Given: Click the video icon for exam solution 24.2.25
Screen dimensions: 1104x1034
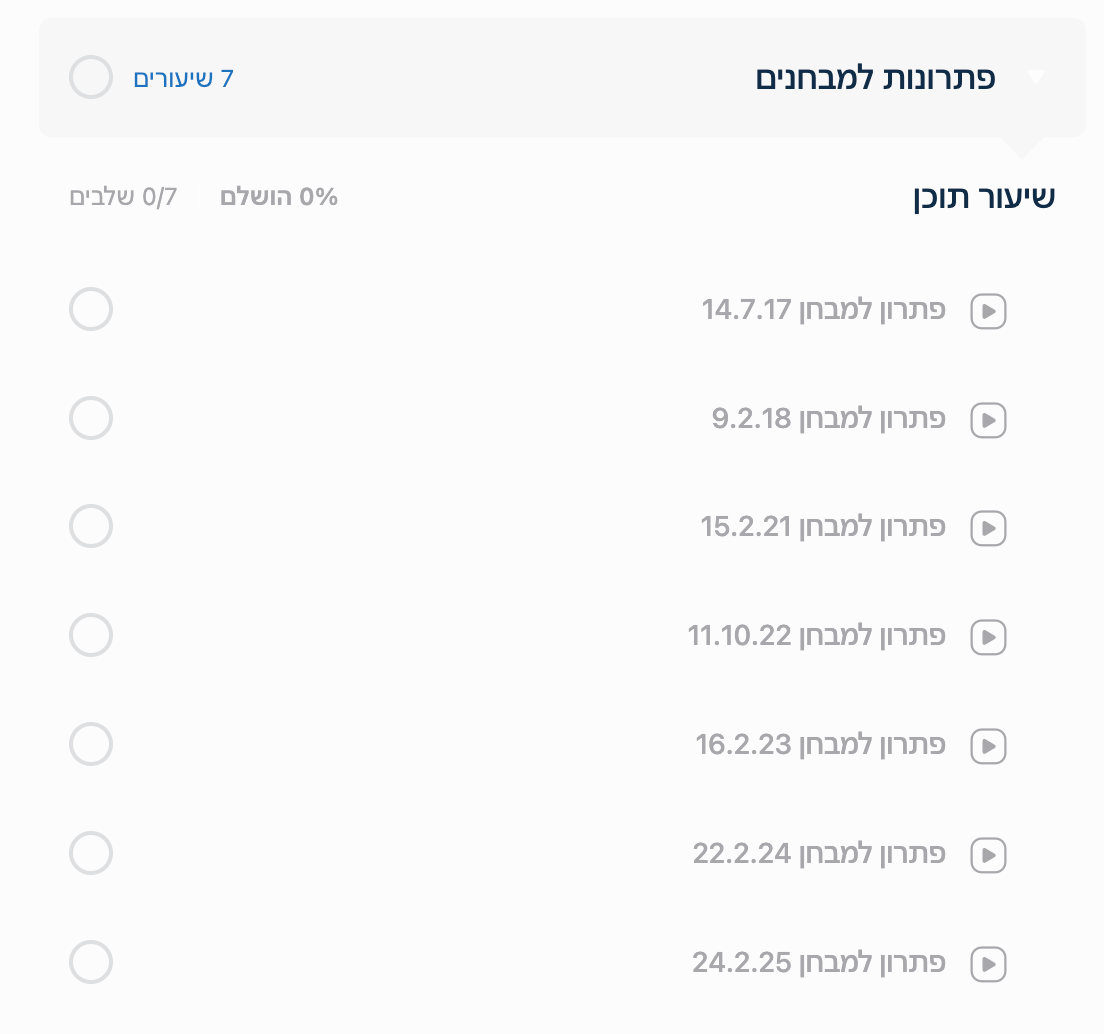Looking at the screenshot, I should pyautogui.click(x=988, y=964).
